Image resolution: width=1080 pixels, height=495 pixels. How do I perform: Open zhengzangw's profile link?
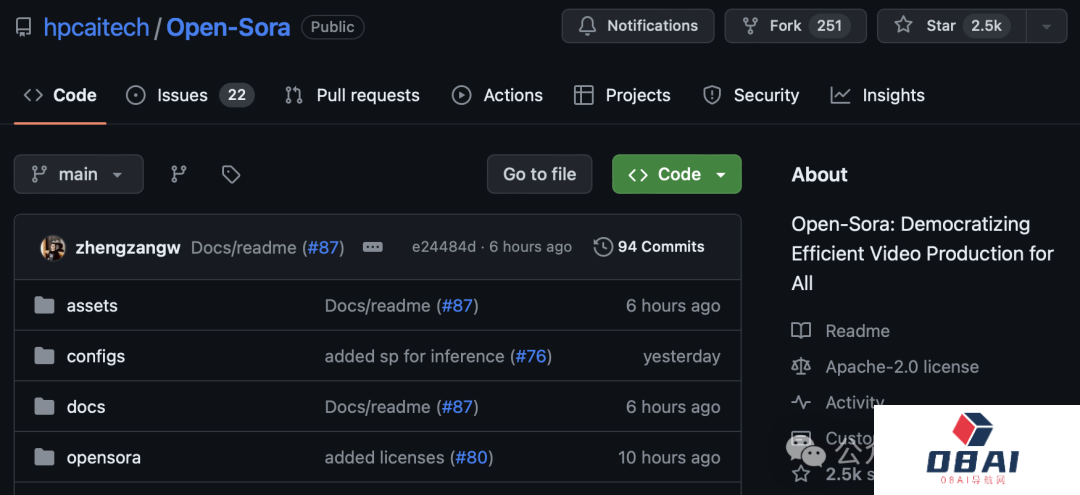[x=127, y=248]
